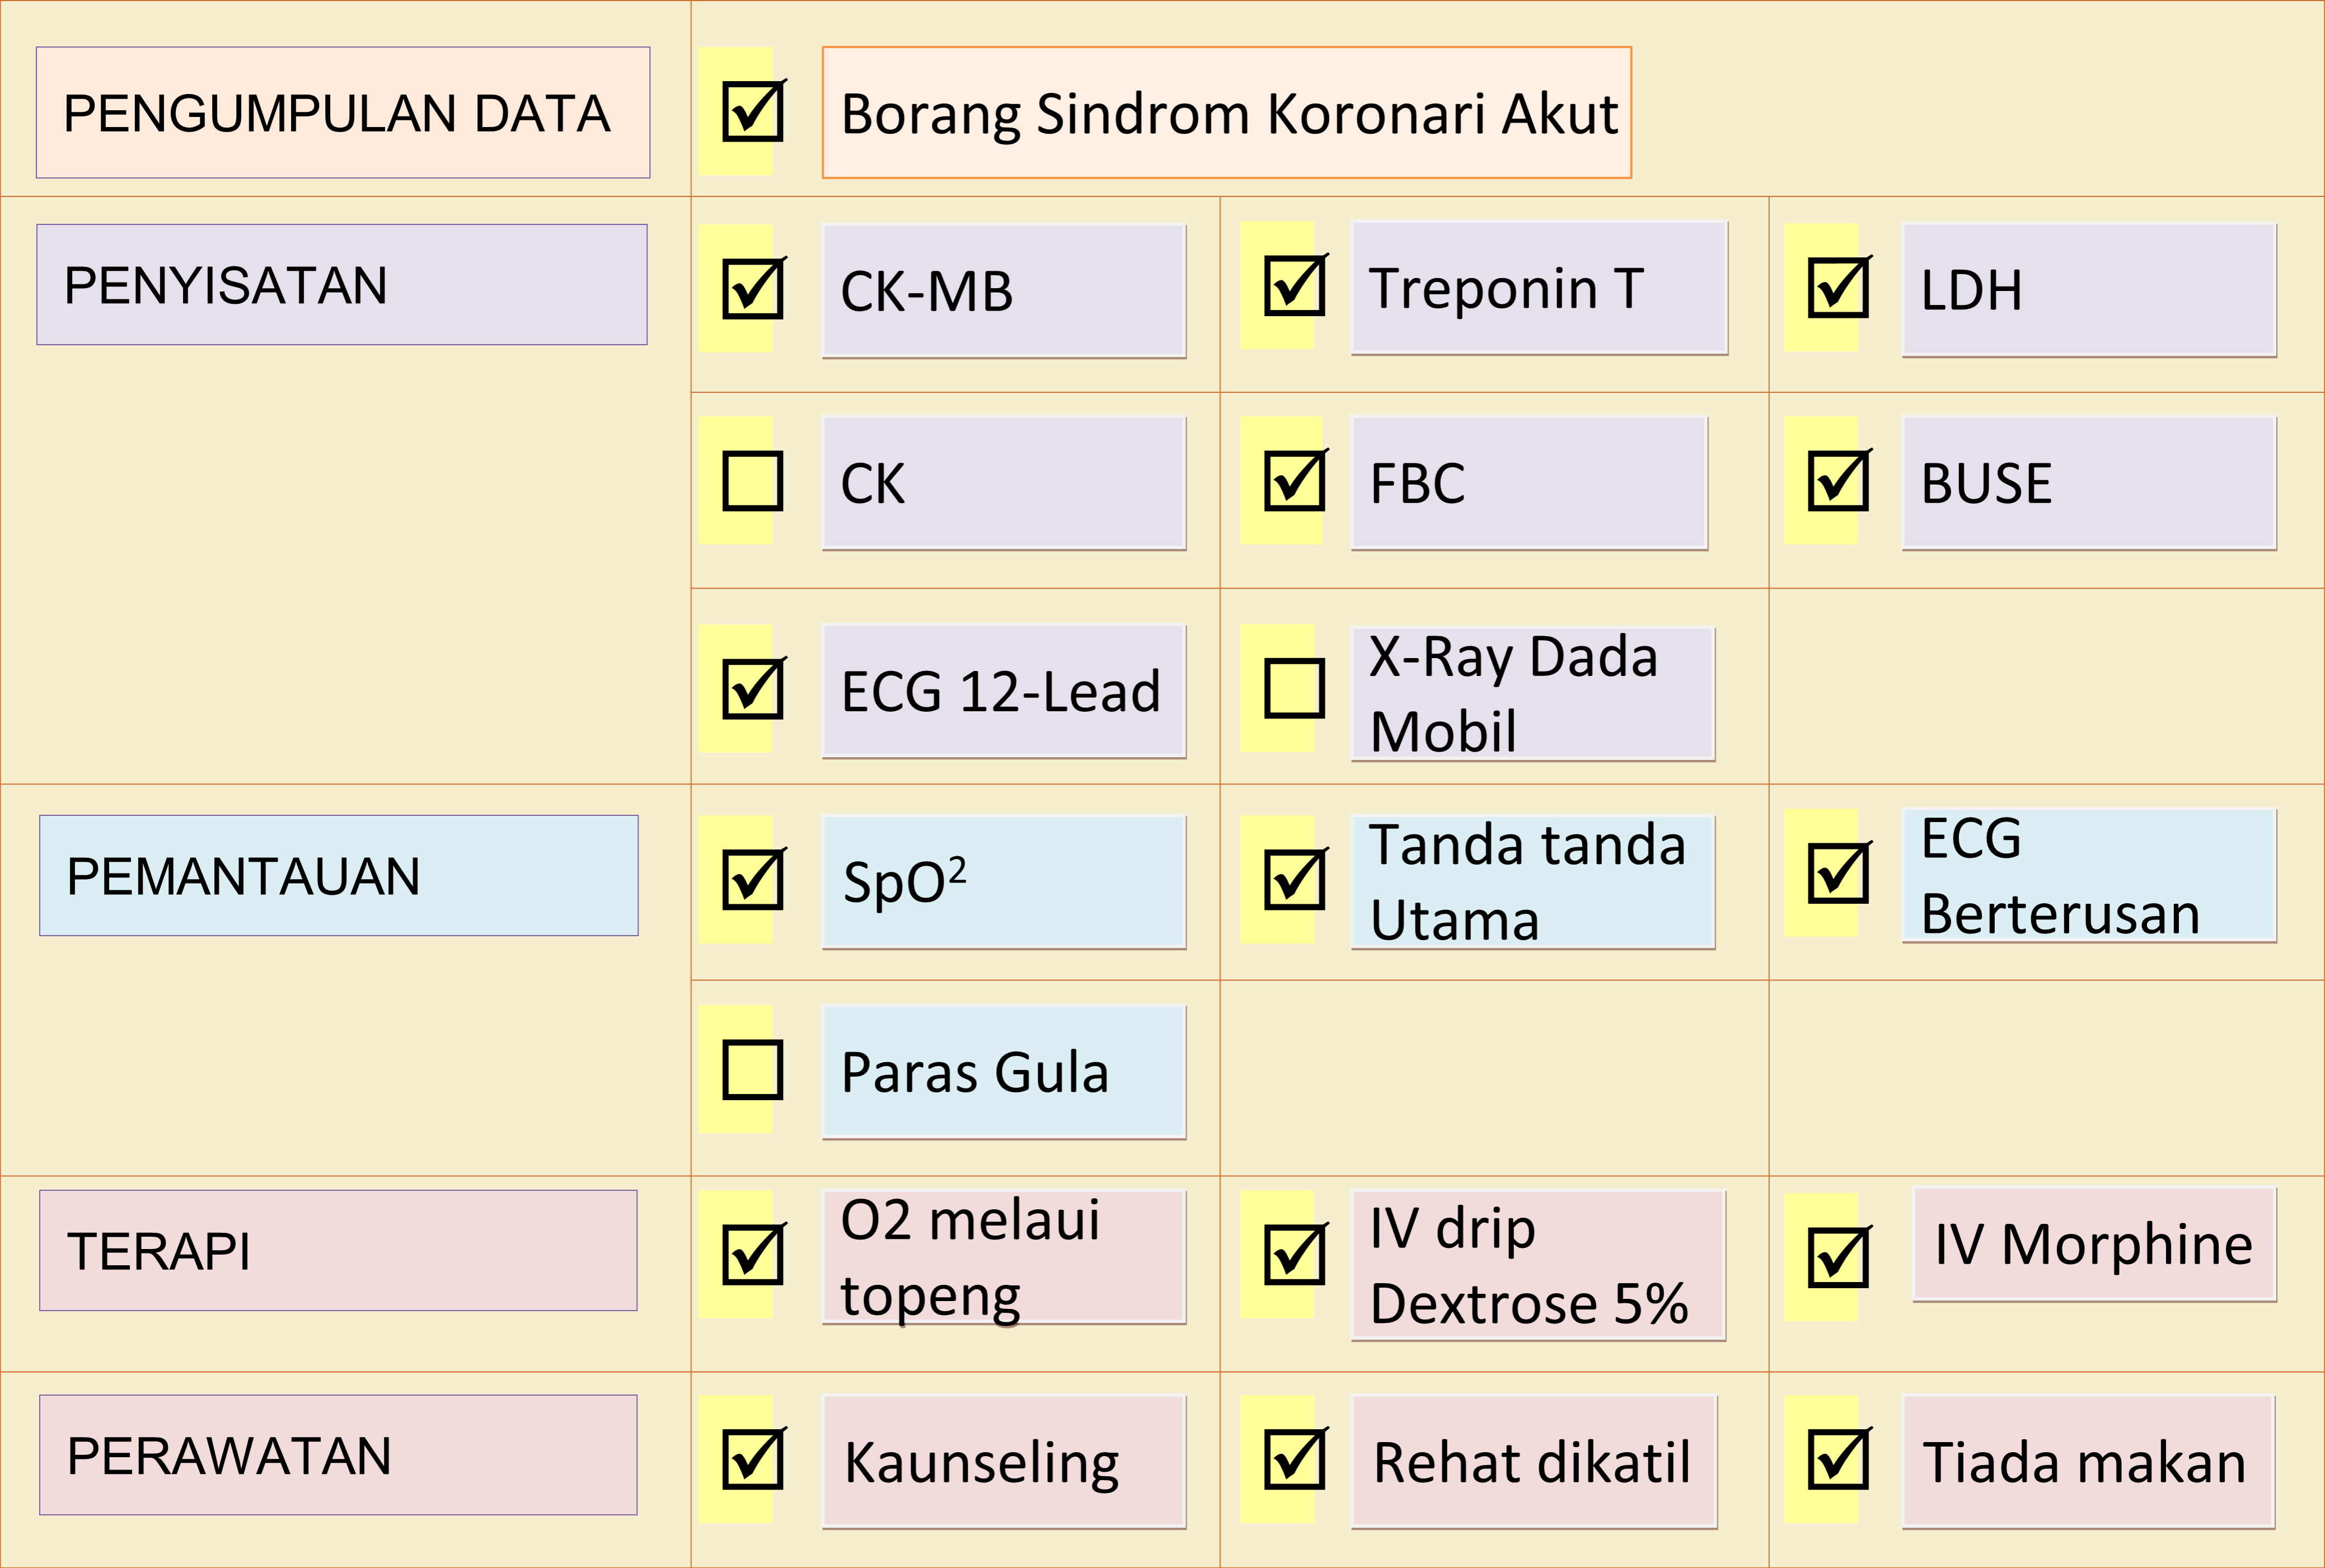Check the Paras Gula checkbox
This screenshot has width=2325, height=1568.
752,1070
